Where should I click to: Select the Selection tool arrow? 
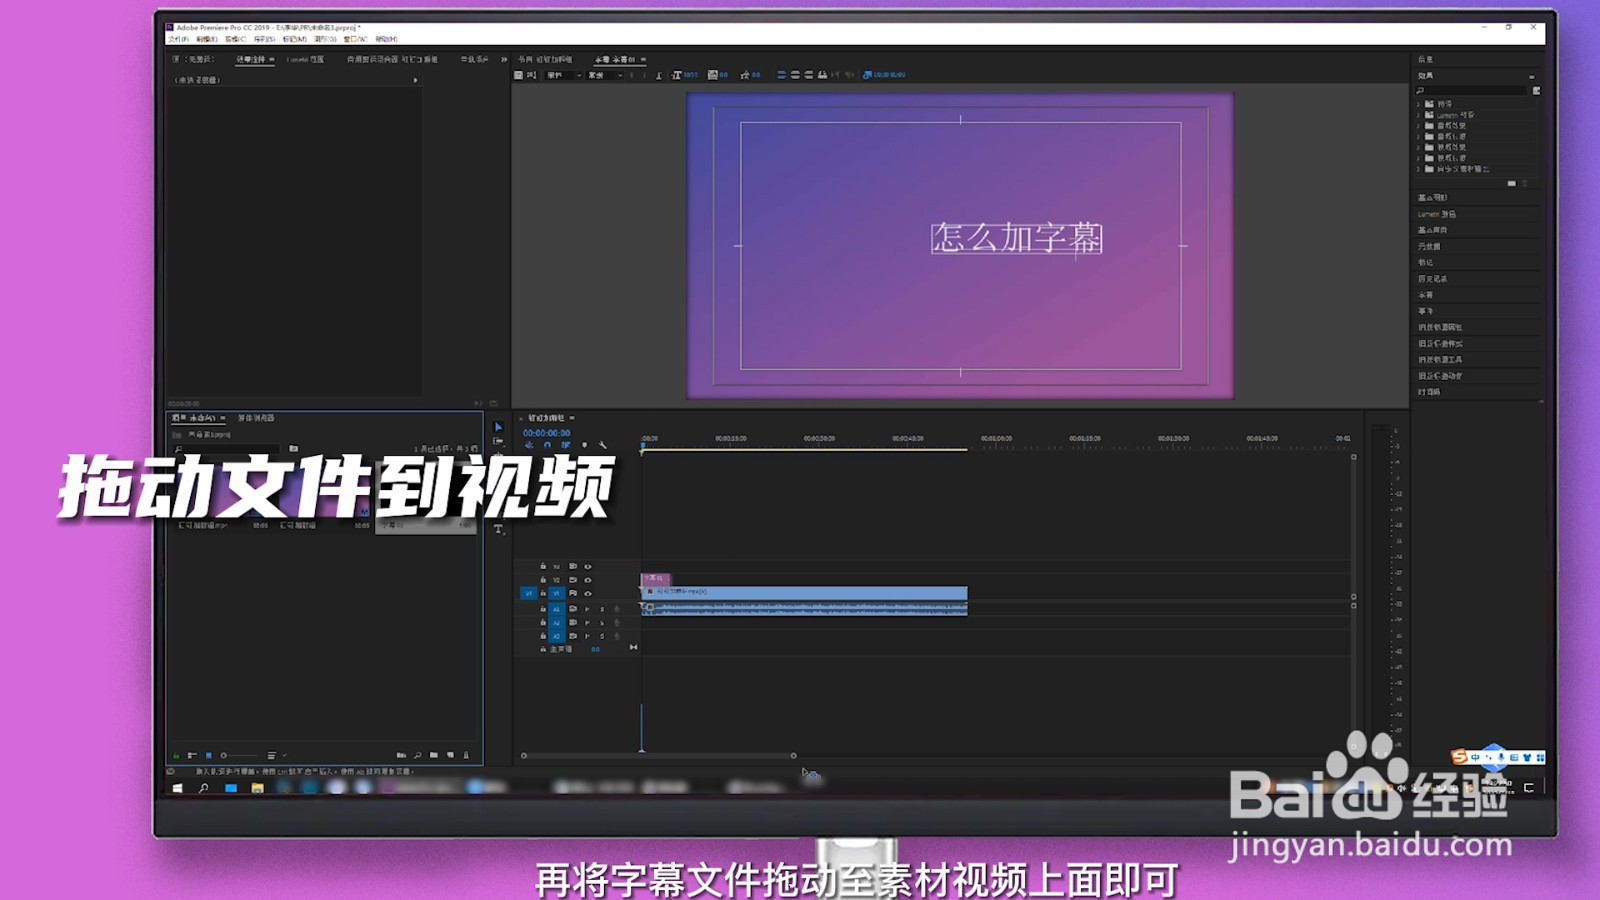[498, 427]
